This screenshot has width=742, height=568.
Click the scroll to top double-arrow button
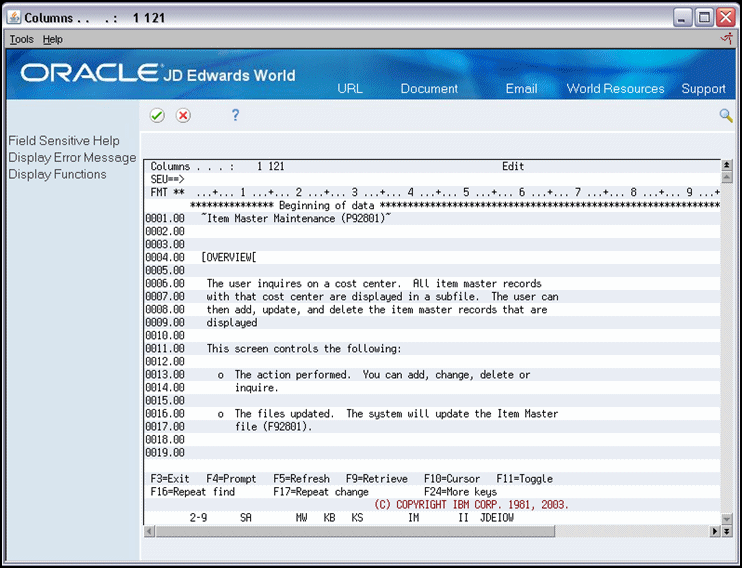click(x=727, y=165)
